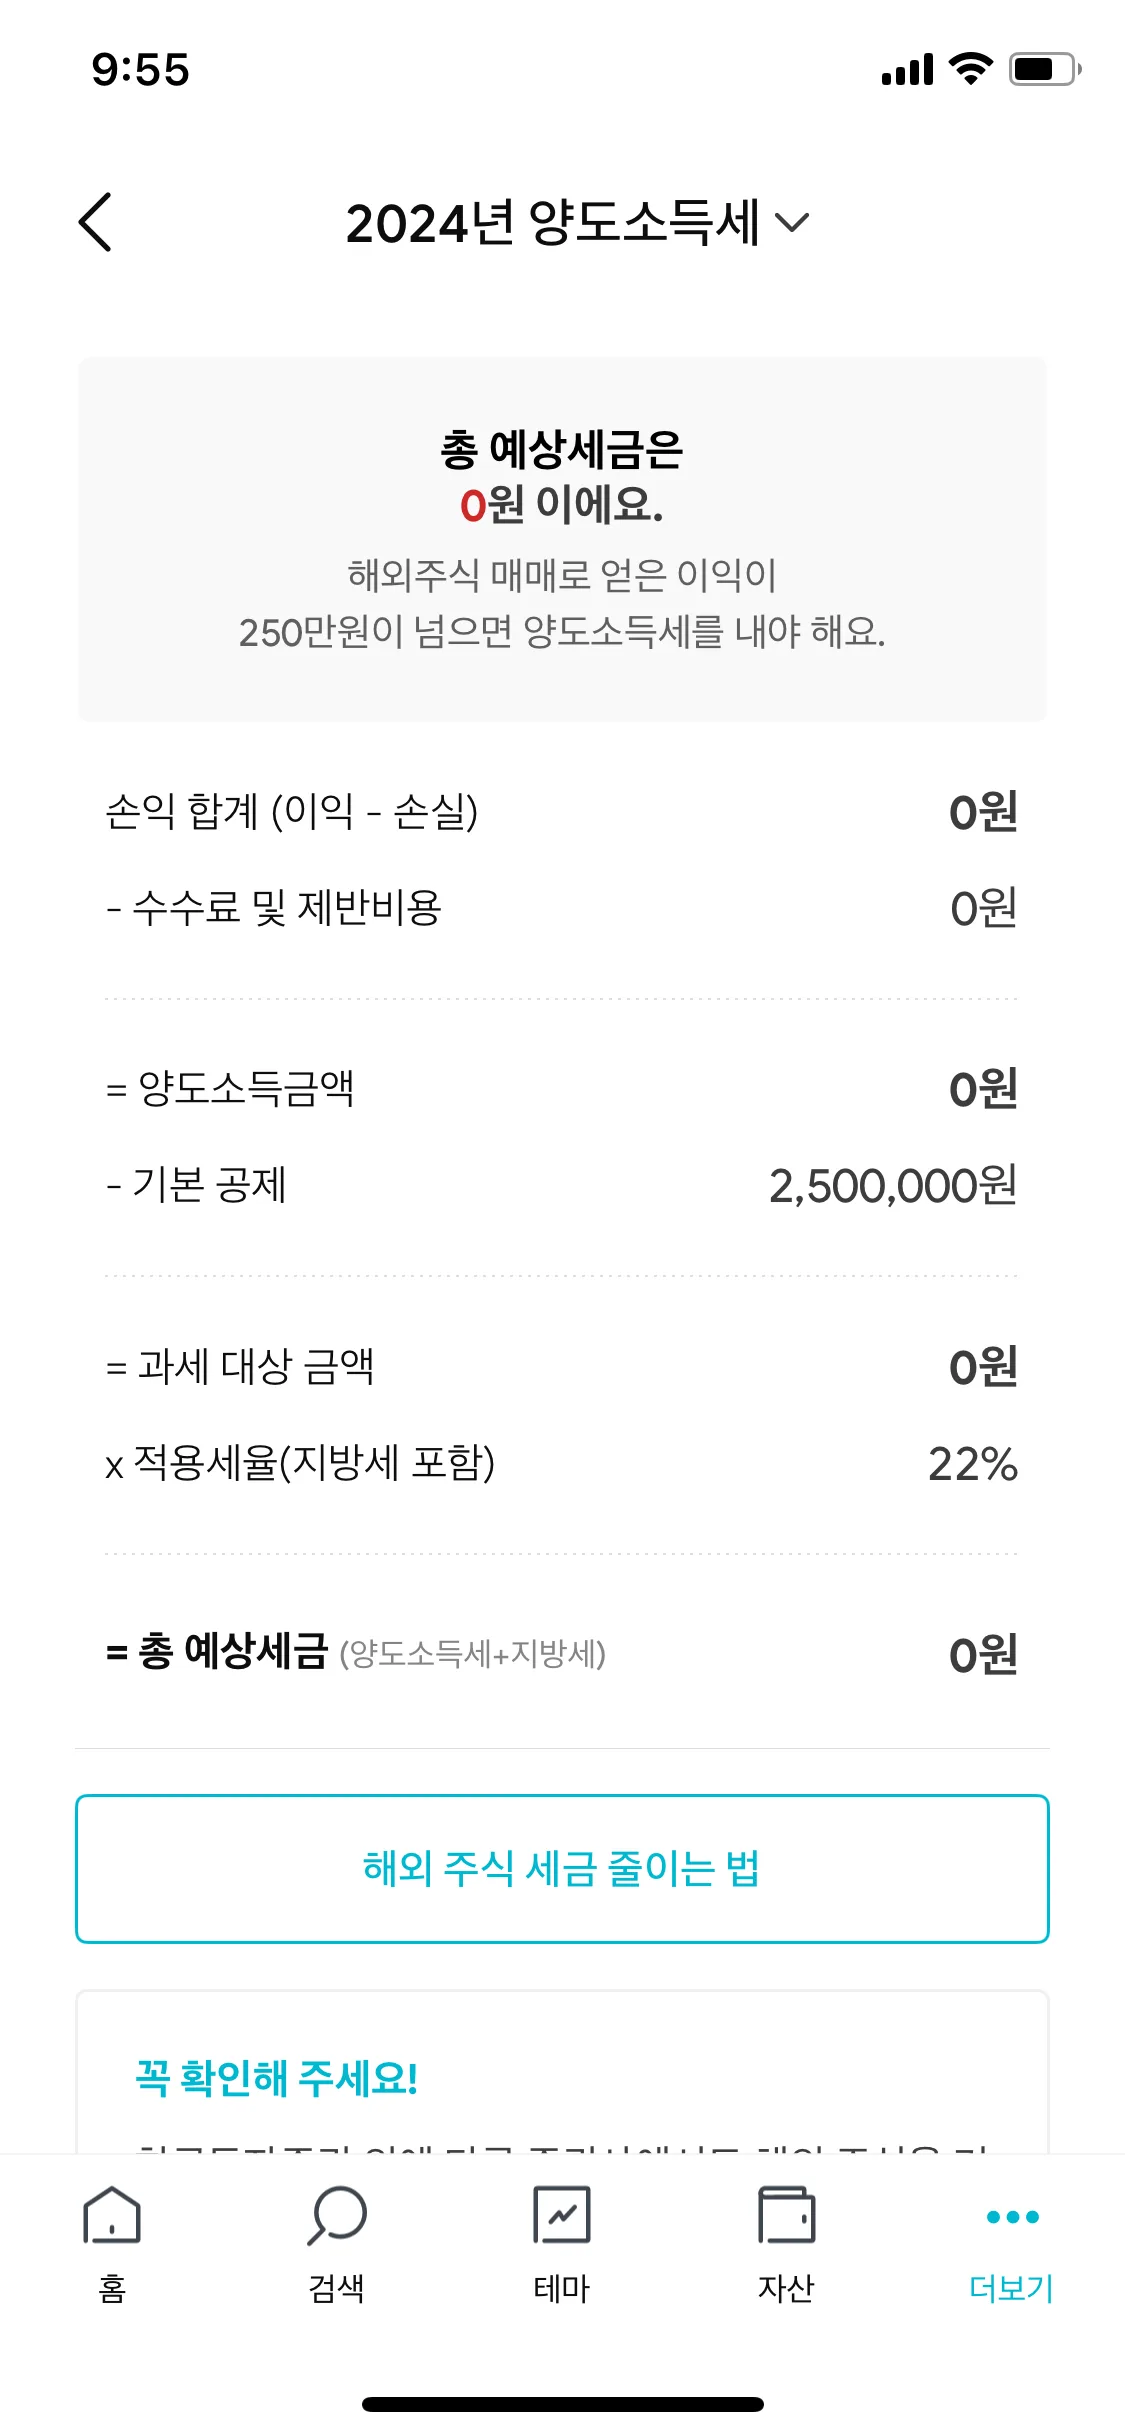Open search via the magnifier icon
Screen dimensions: 1125x2436
point(338,2215)
